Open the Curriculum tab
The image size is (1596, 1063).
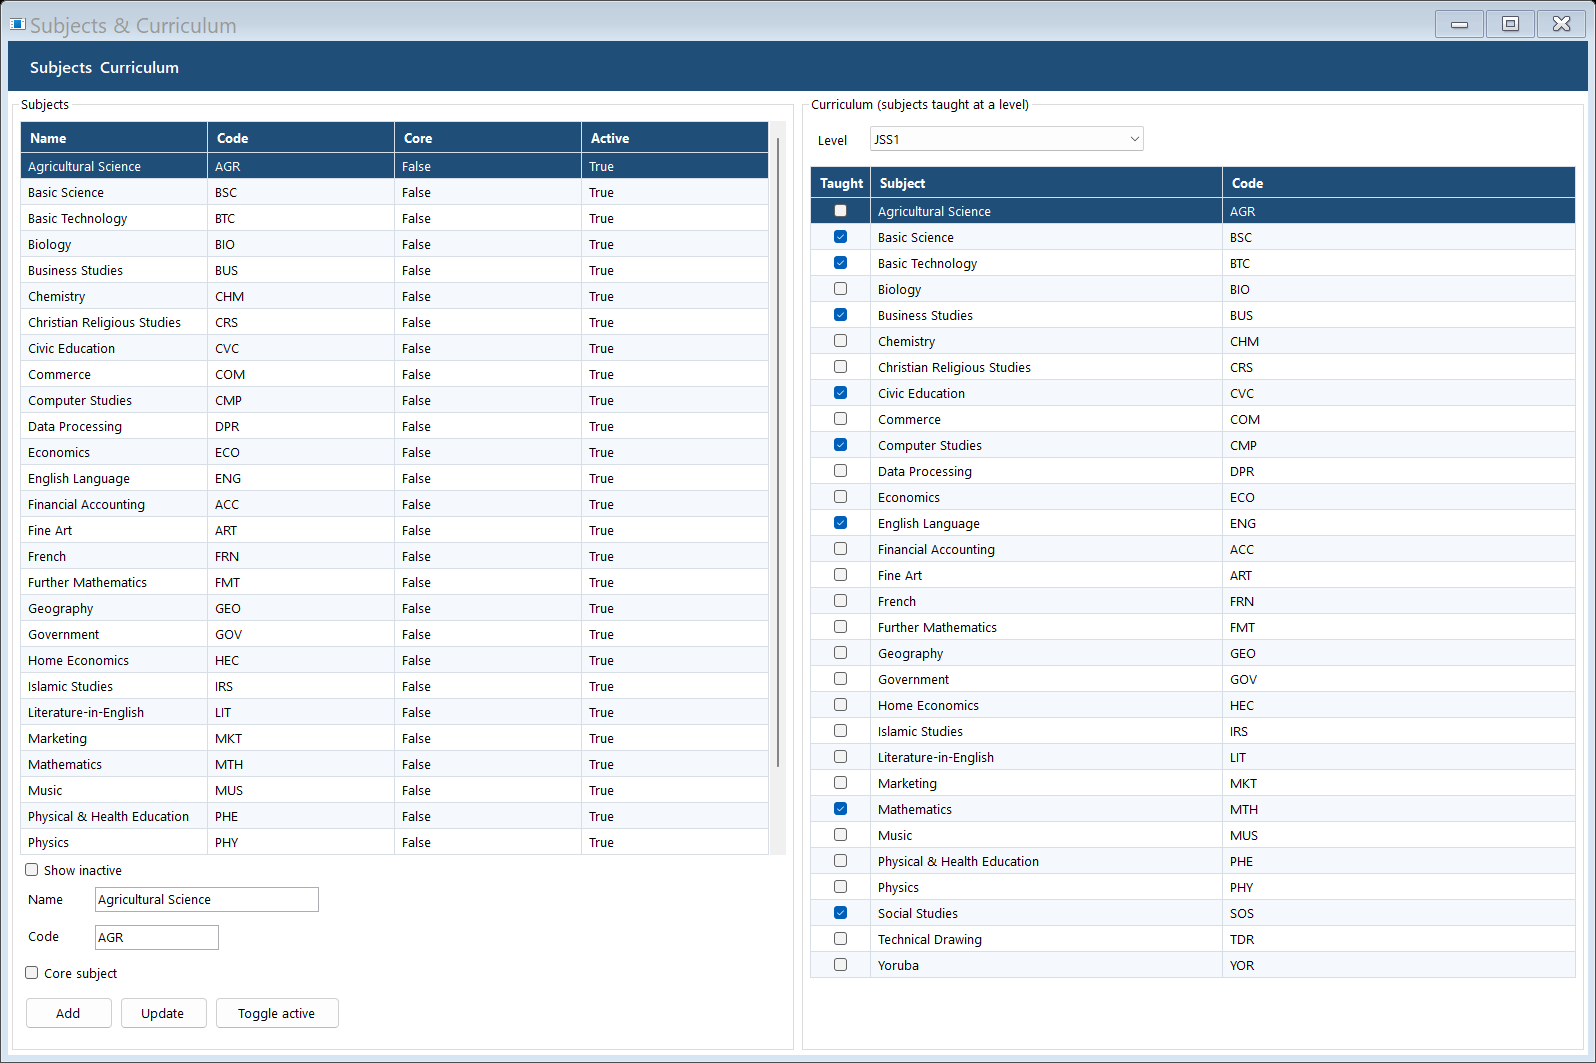(139, 67)
